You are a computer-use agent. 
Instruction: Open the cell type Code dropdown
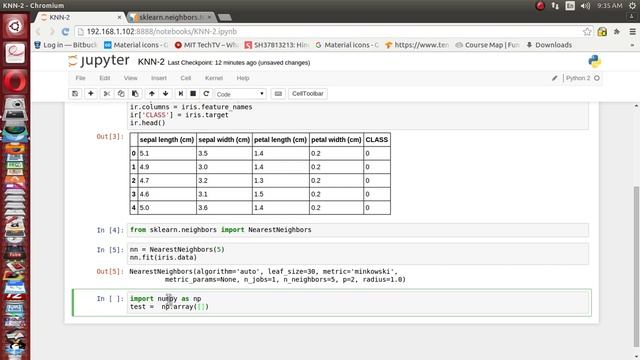[x=240, y=94]
